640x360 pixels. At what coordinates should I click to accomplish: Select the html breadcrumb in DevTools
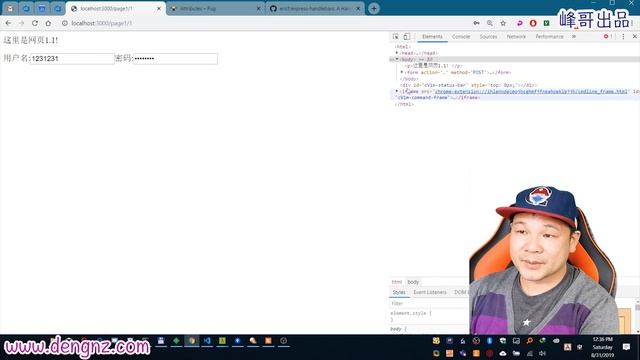pos(396,282)
